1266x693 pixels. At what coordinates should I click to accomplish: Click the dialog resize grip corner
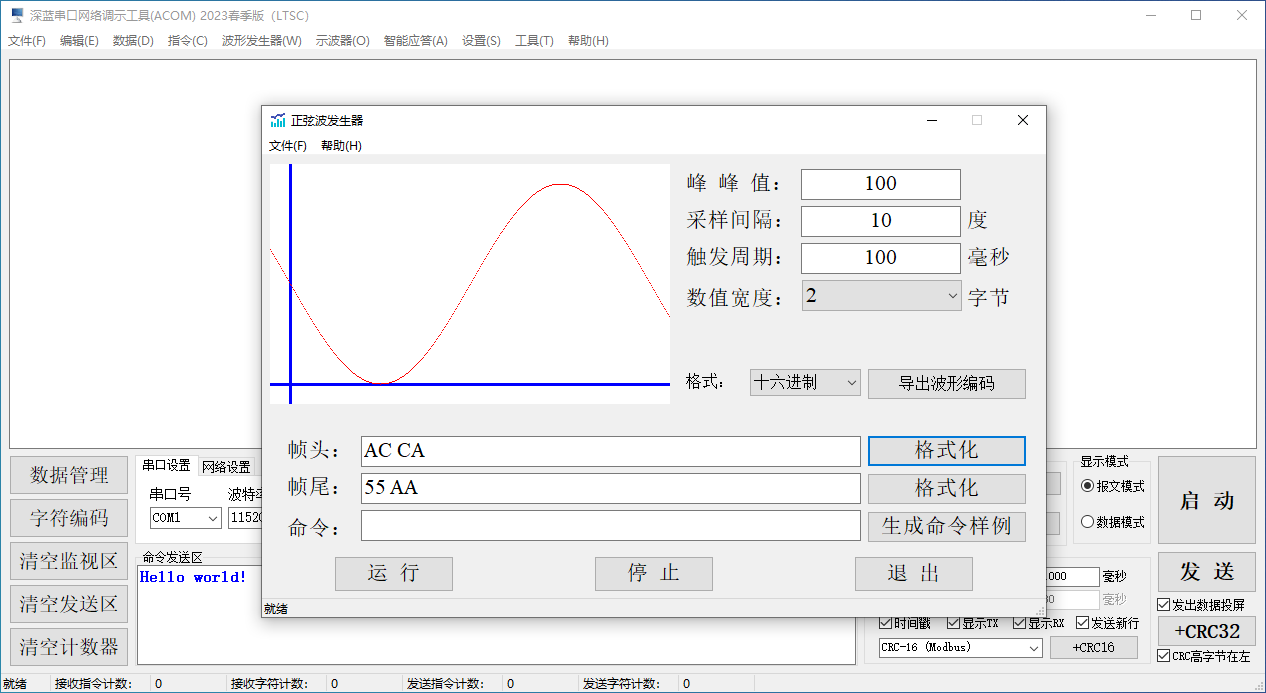point(1039,610)
